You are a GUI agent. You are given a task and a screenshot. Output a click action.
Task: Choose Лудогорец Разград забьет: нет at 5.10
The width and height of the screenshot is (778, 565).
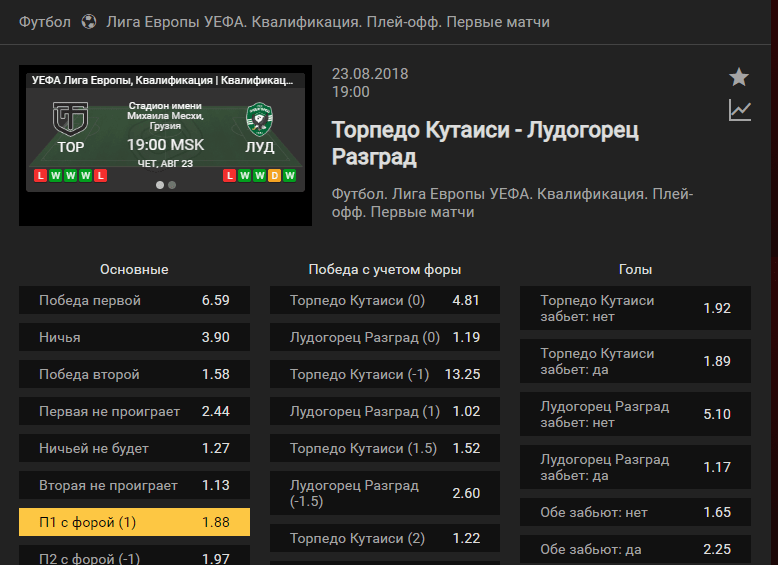636,414
